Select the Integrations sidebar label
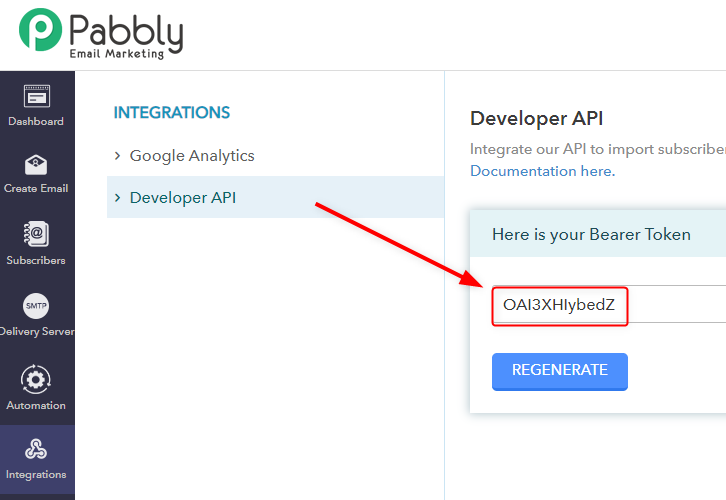 (36, 475)
